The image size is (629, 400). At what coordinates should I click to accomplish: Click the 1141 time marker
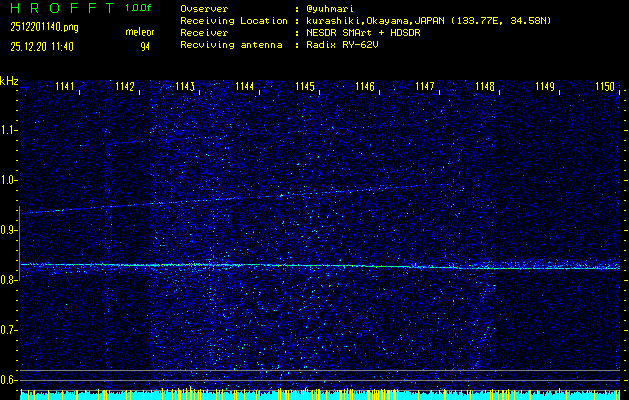65,87
